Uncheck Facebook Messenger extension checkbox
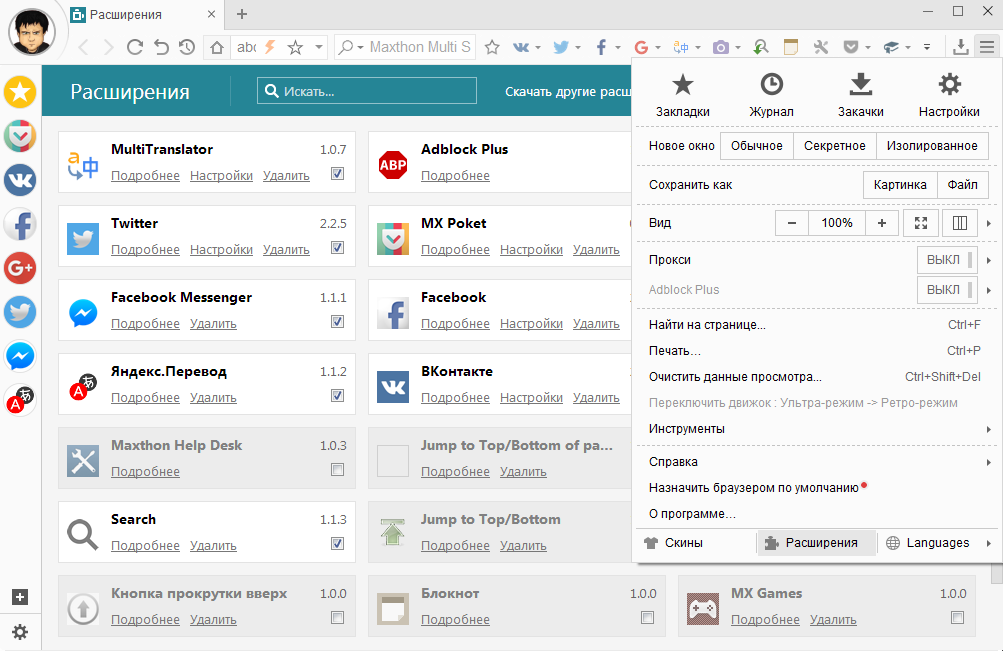This screenshot has height=651, width=1003. (338, 322)
